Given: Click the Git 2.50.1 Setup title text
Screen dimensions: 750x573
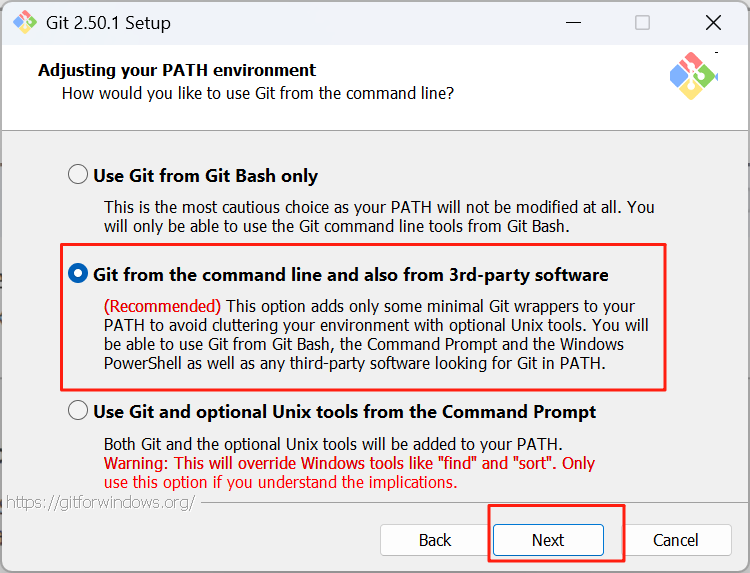Looking at the screenshot, I should click(108, 23).
